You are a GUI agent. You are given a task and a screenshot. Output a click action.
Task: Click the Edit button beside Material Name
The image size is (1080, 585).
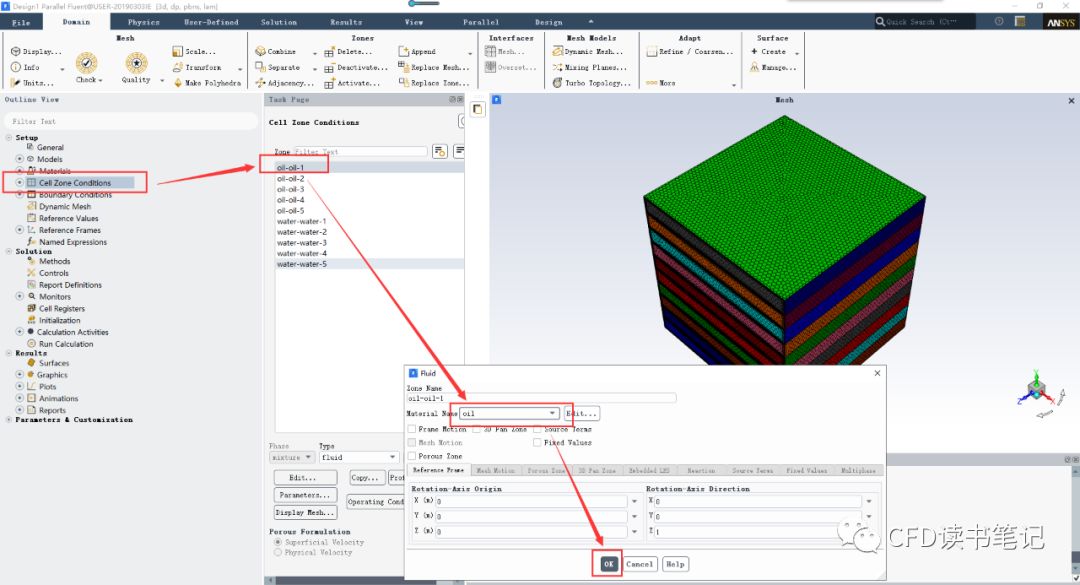click(x=581, y=413)
